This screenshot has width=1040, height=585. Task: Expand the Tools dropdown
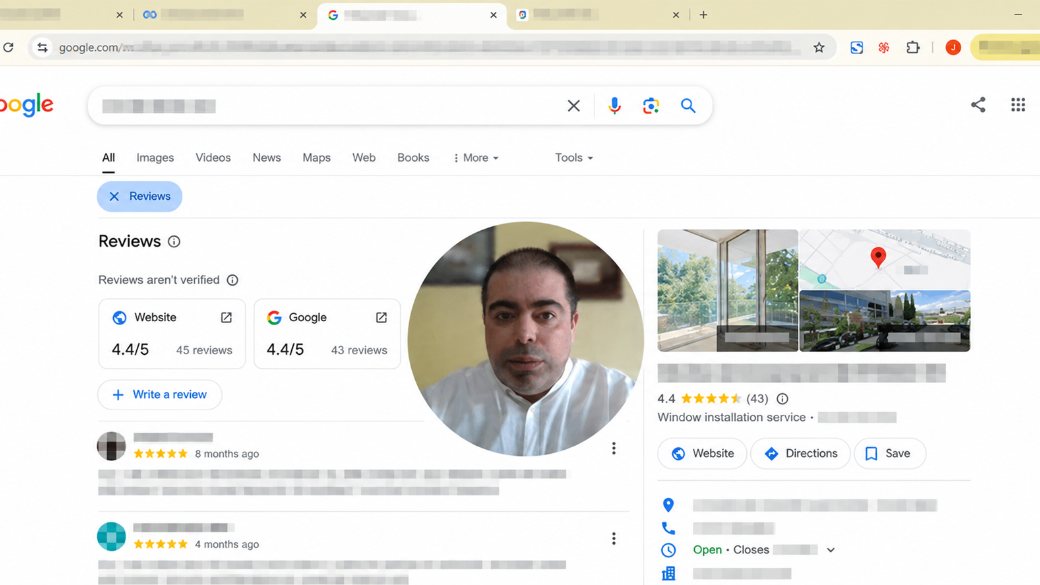click(x=574, y=158)
